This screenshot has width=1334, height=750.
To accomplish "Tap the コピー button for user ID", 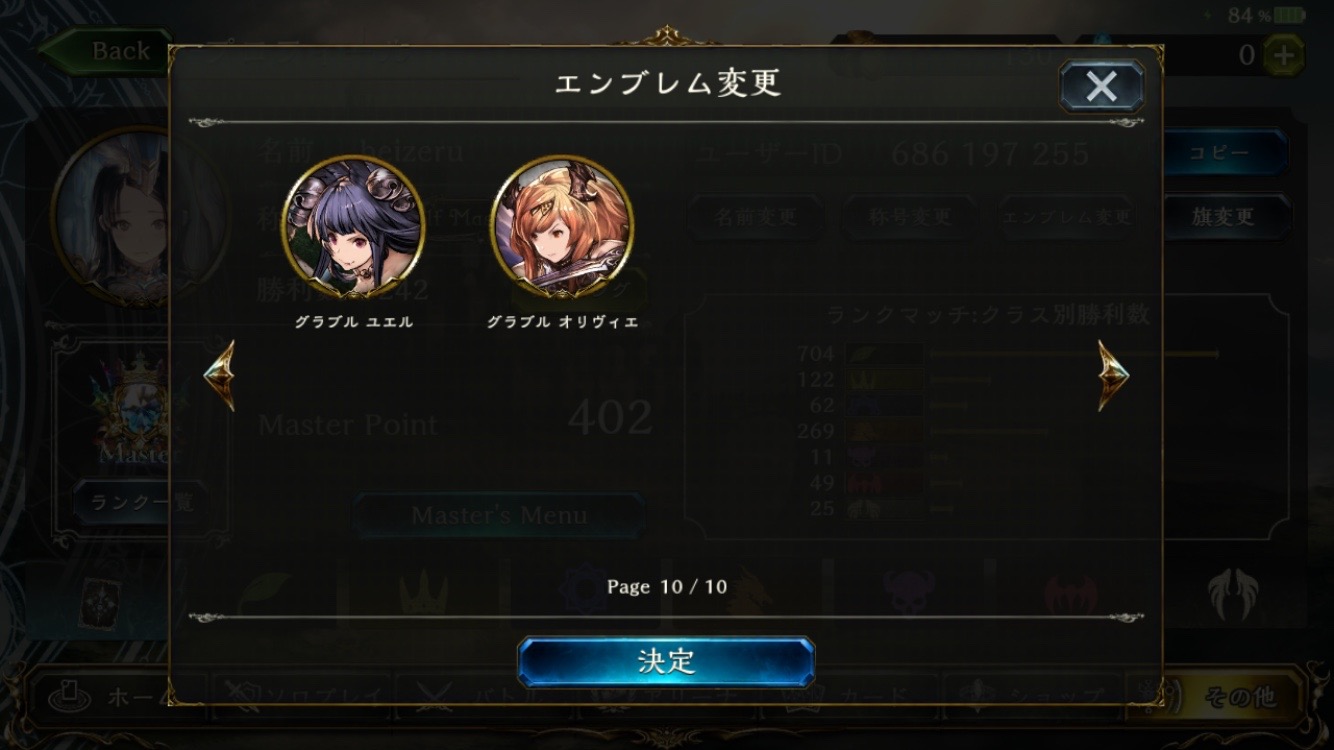I will (x=1224, y=153).
